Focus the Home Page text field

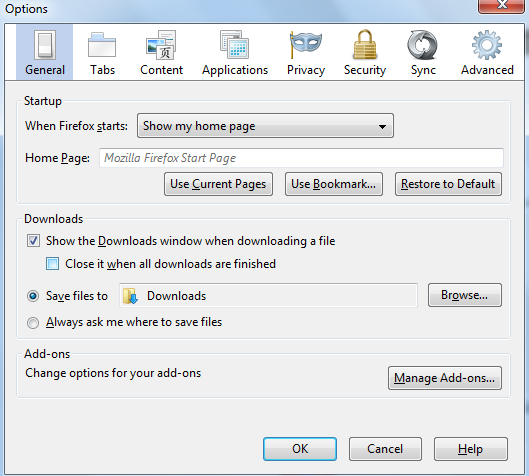(x=301, y=158)
